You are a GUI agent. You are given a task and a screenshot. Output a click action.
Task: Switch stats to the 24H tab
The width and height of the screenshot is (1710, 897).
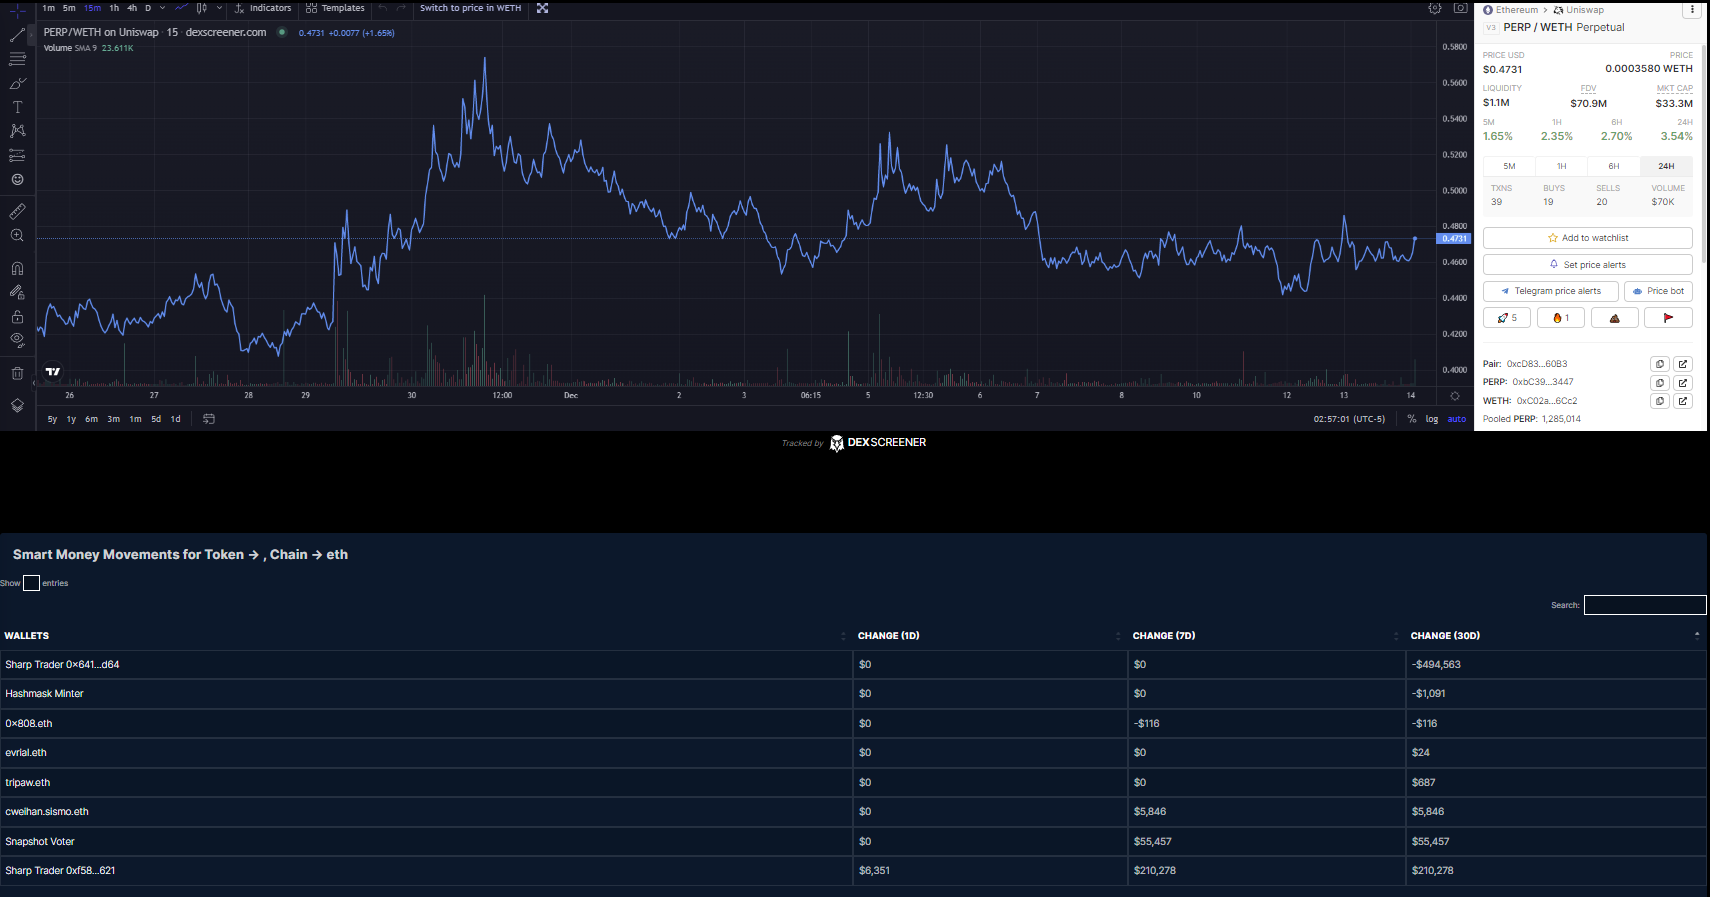pyautogui.click(x=1666, y=166)
